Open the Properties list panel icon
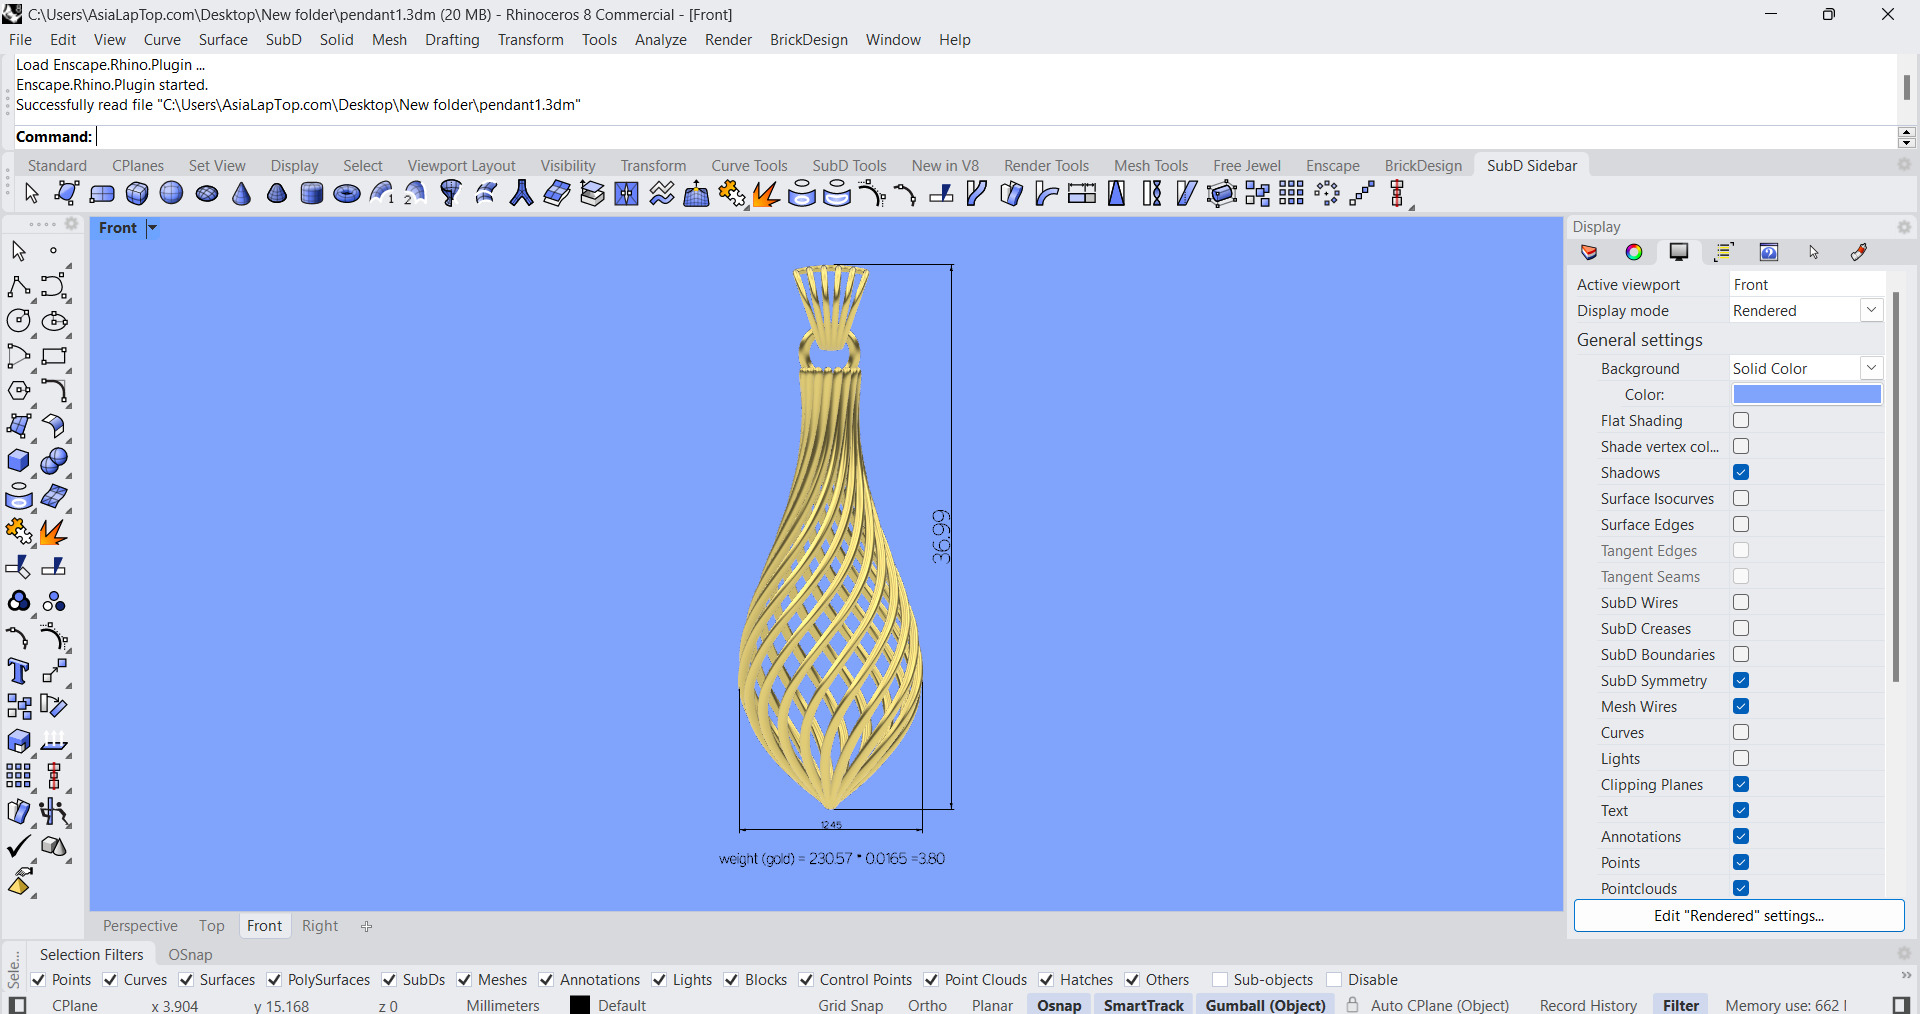Viewport: 1920px width, 1014px height. coord(1724,252)
